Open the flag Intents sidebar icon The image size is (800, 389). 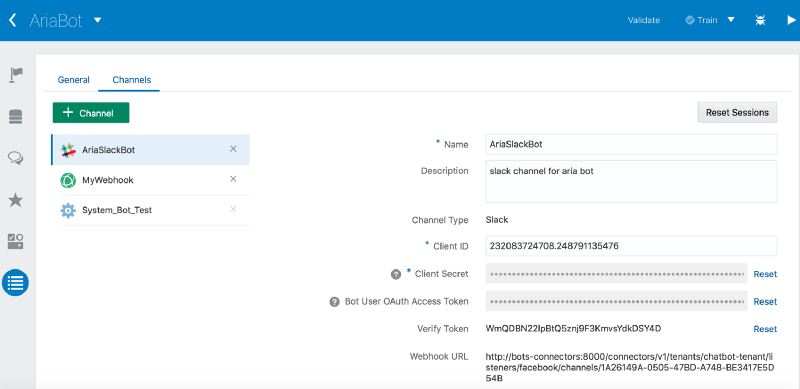click(x=16, y=75)
